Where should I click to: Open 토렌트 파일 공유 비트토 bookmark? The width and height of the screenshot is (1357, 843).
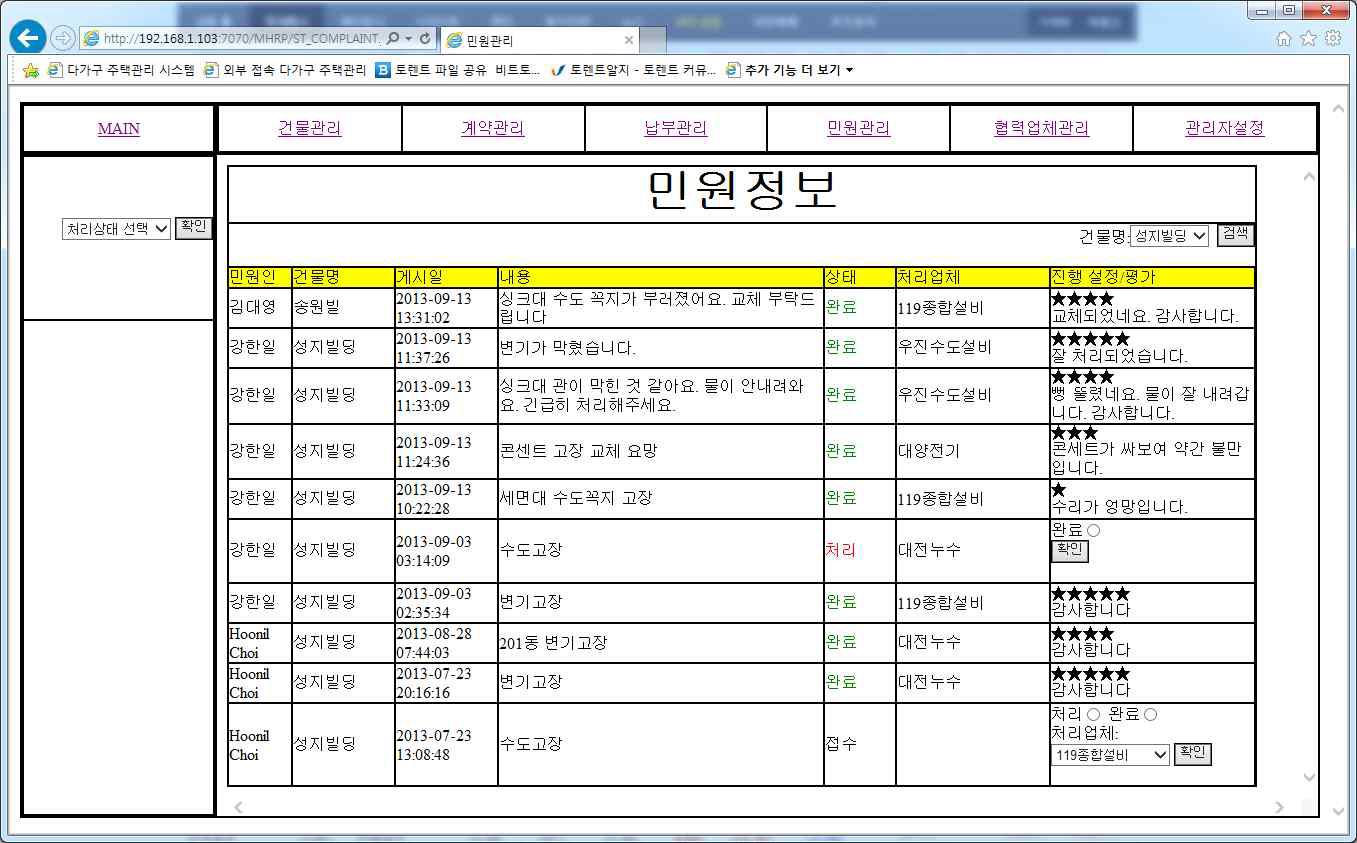pyautogui.click(x=458, y=70)
